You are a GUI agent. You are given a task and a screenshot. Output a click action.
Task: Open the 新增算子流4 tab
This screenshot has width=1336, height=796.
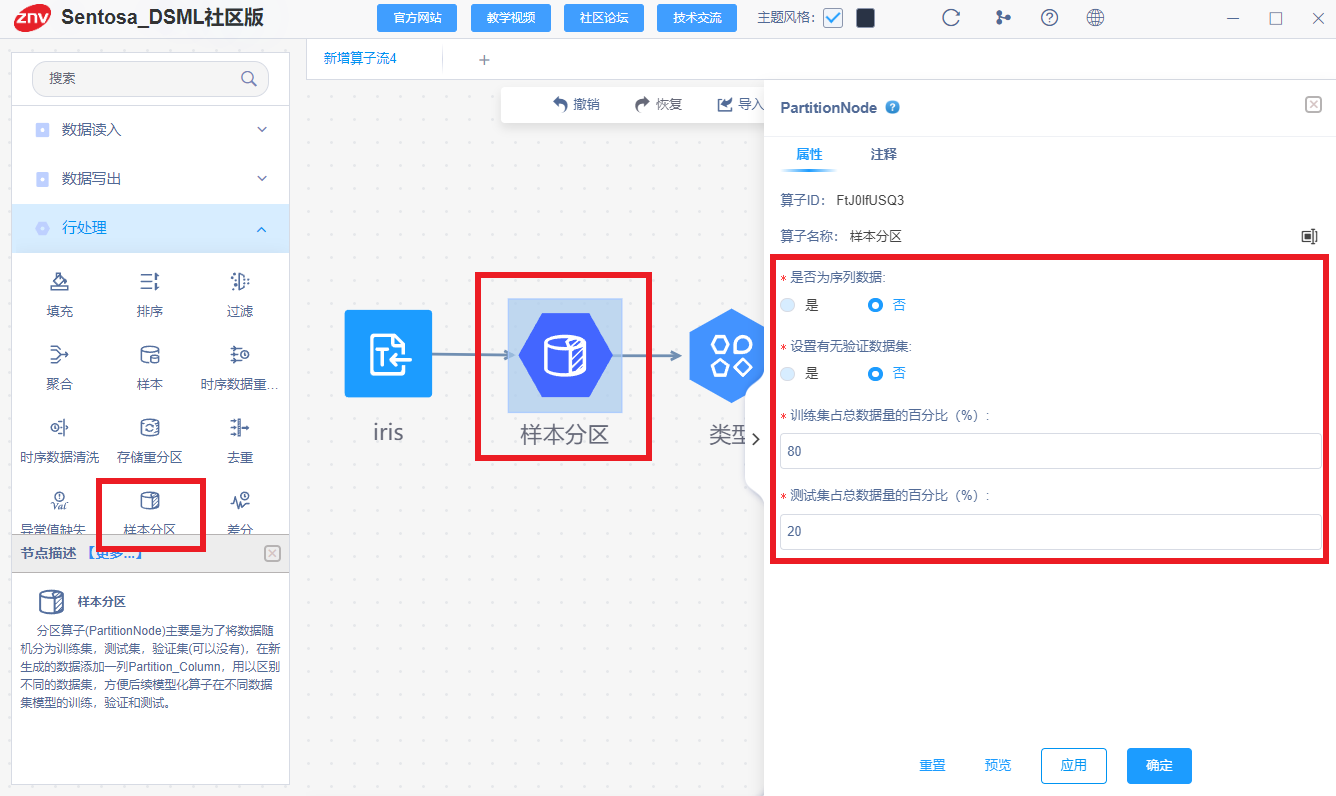click(360, 59)
